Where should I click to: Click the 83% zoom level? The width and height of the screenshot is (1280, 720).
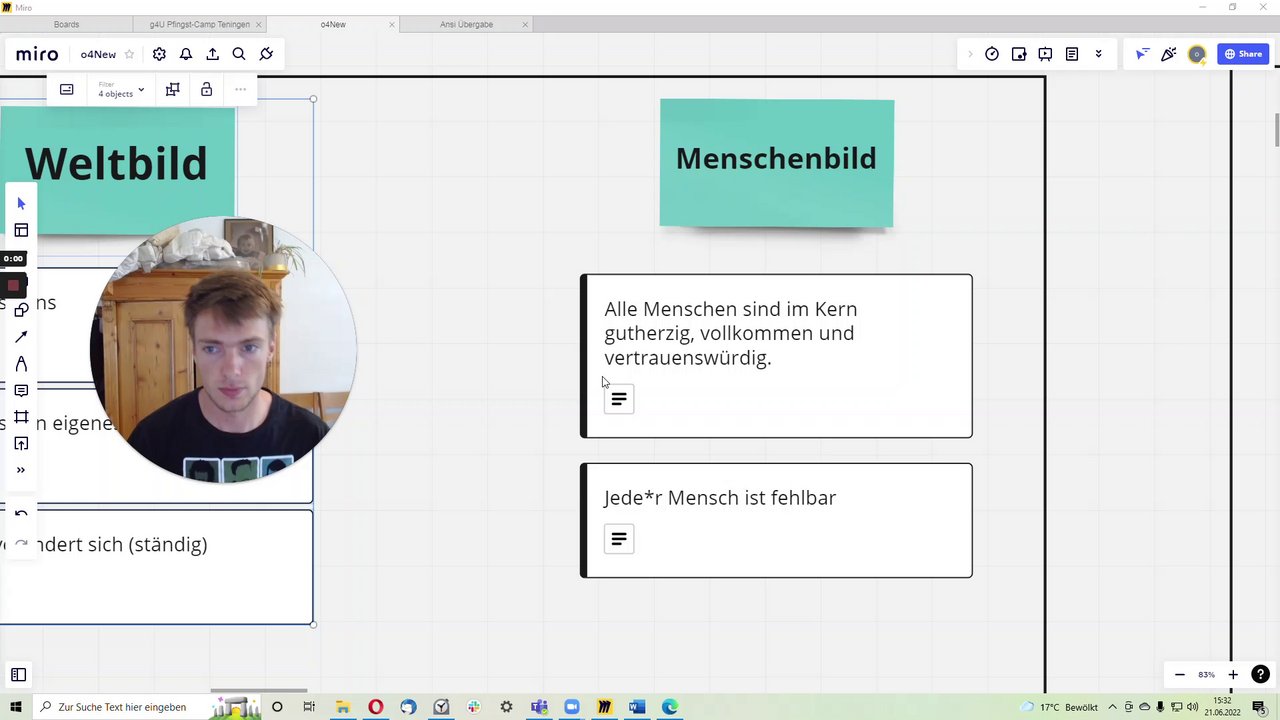(x=1206, y=675)
